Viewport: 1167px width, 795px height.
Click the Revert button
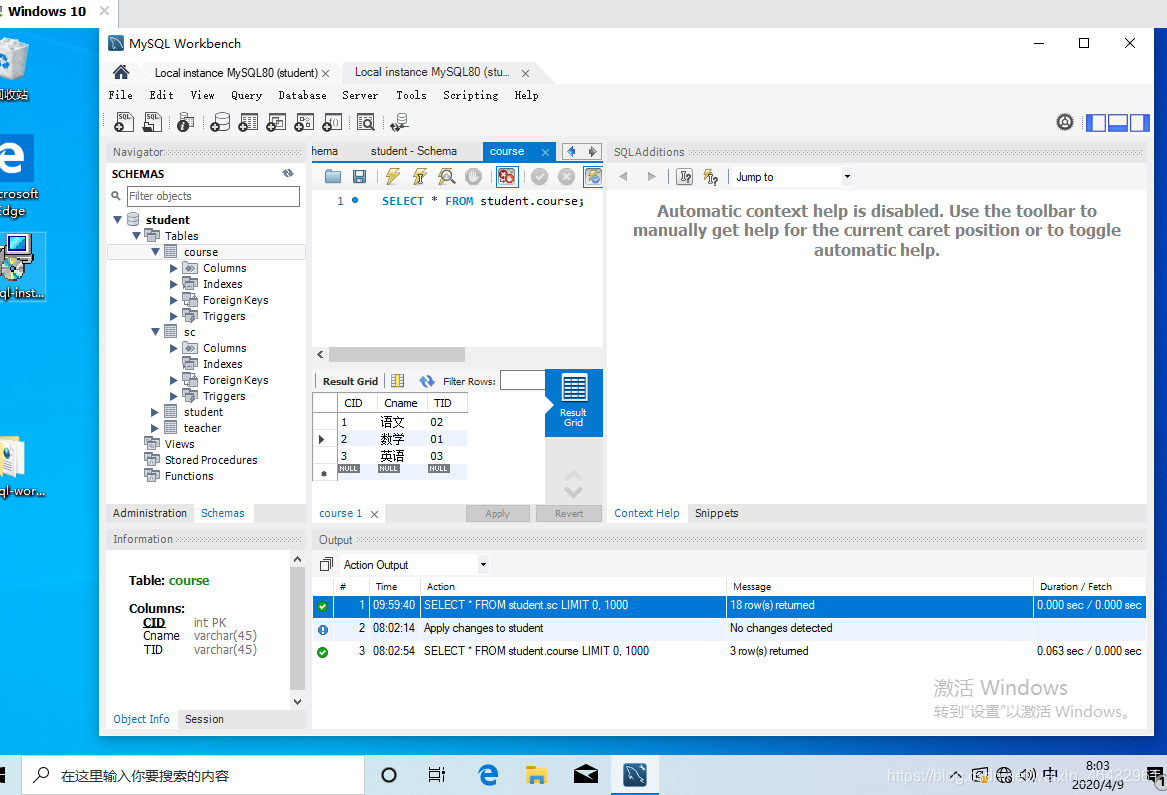pyautogui.click(x=569, y=514)
